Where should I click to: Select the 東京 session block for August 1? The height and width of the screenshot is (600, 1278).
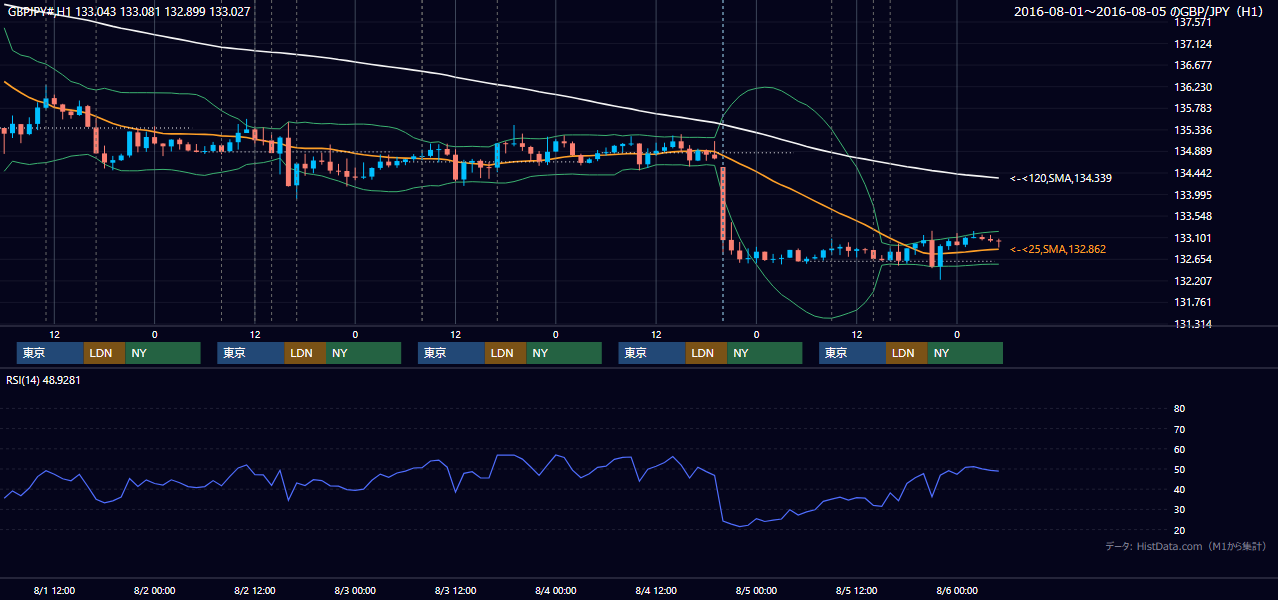click(50, 353)
